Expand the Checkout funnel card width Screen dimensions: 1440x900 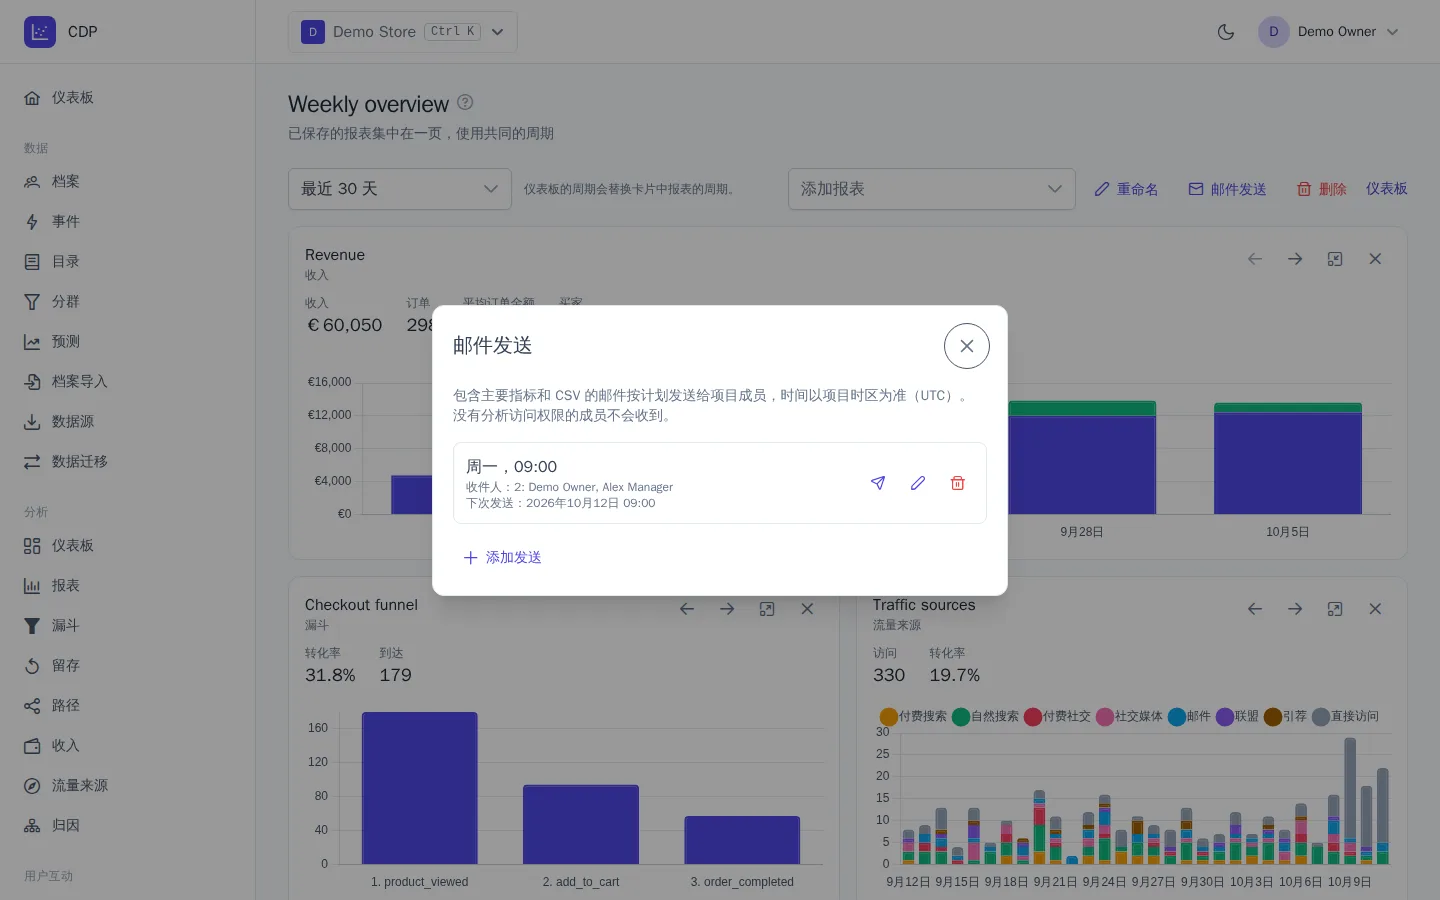(x=767, y=609)
